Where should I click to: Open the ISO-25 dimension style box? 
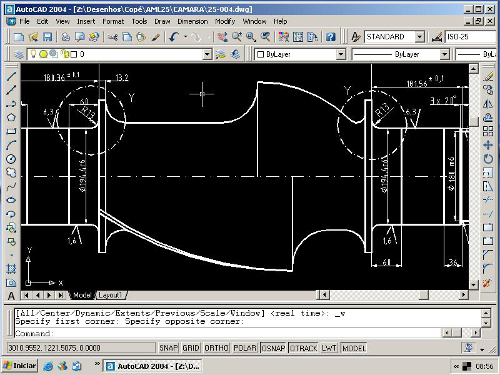(x=471, y=37)
